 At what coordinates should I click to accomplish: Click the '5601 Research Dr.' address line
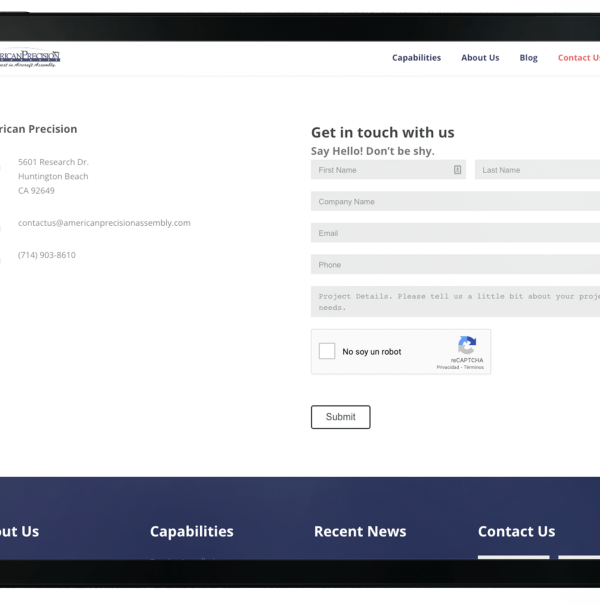[53, 162]
